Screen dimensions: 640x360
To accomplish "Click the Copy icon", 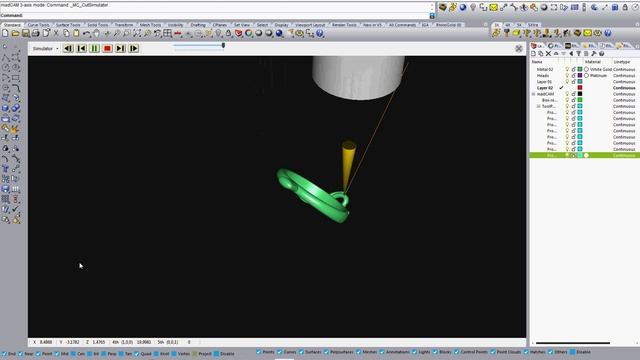I will click(66, 33).
